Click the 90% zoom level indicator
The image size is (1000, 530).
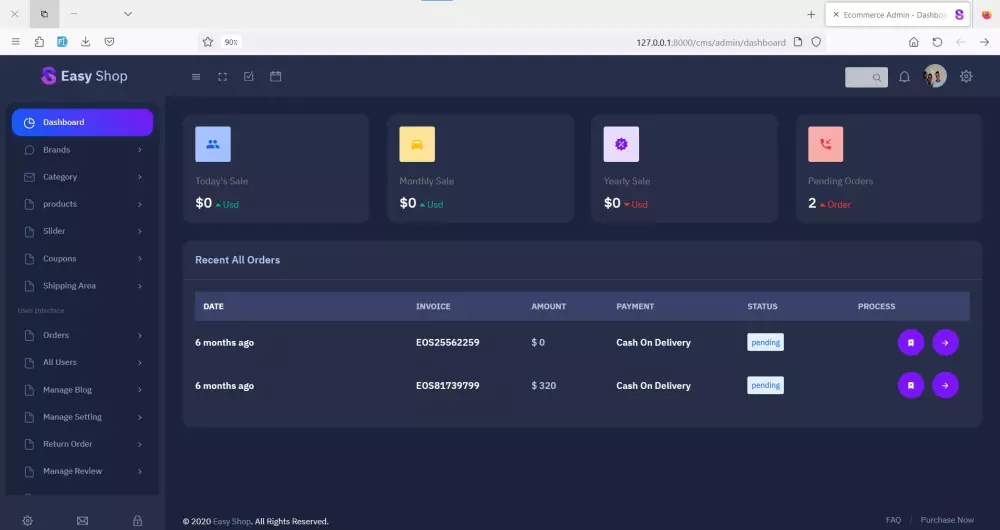pyautogui.click(x=231, y=42)
